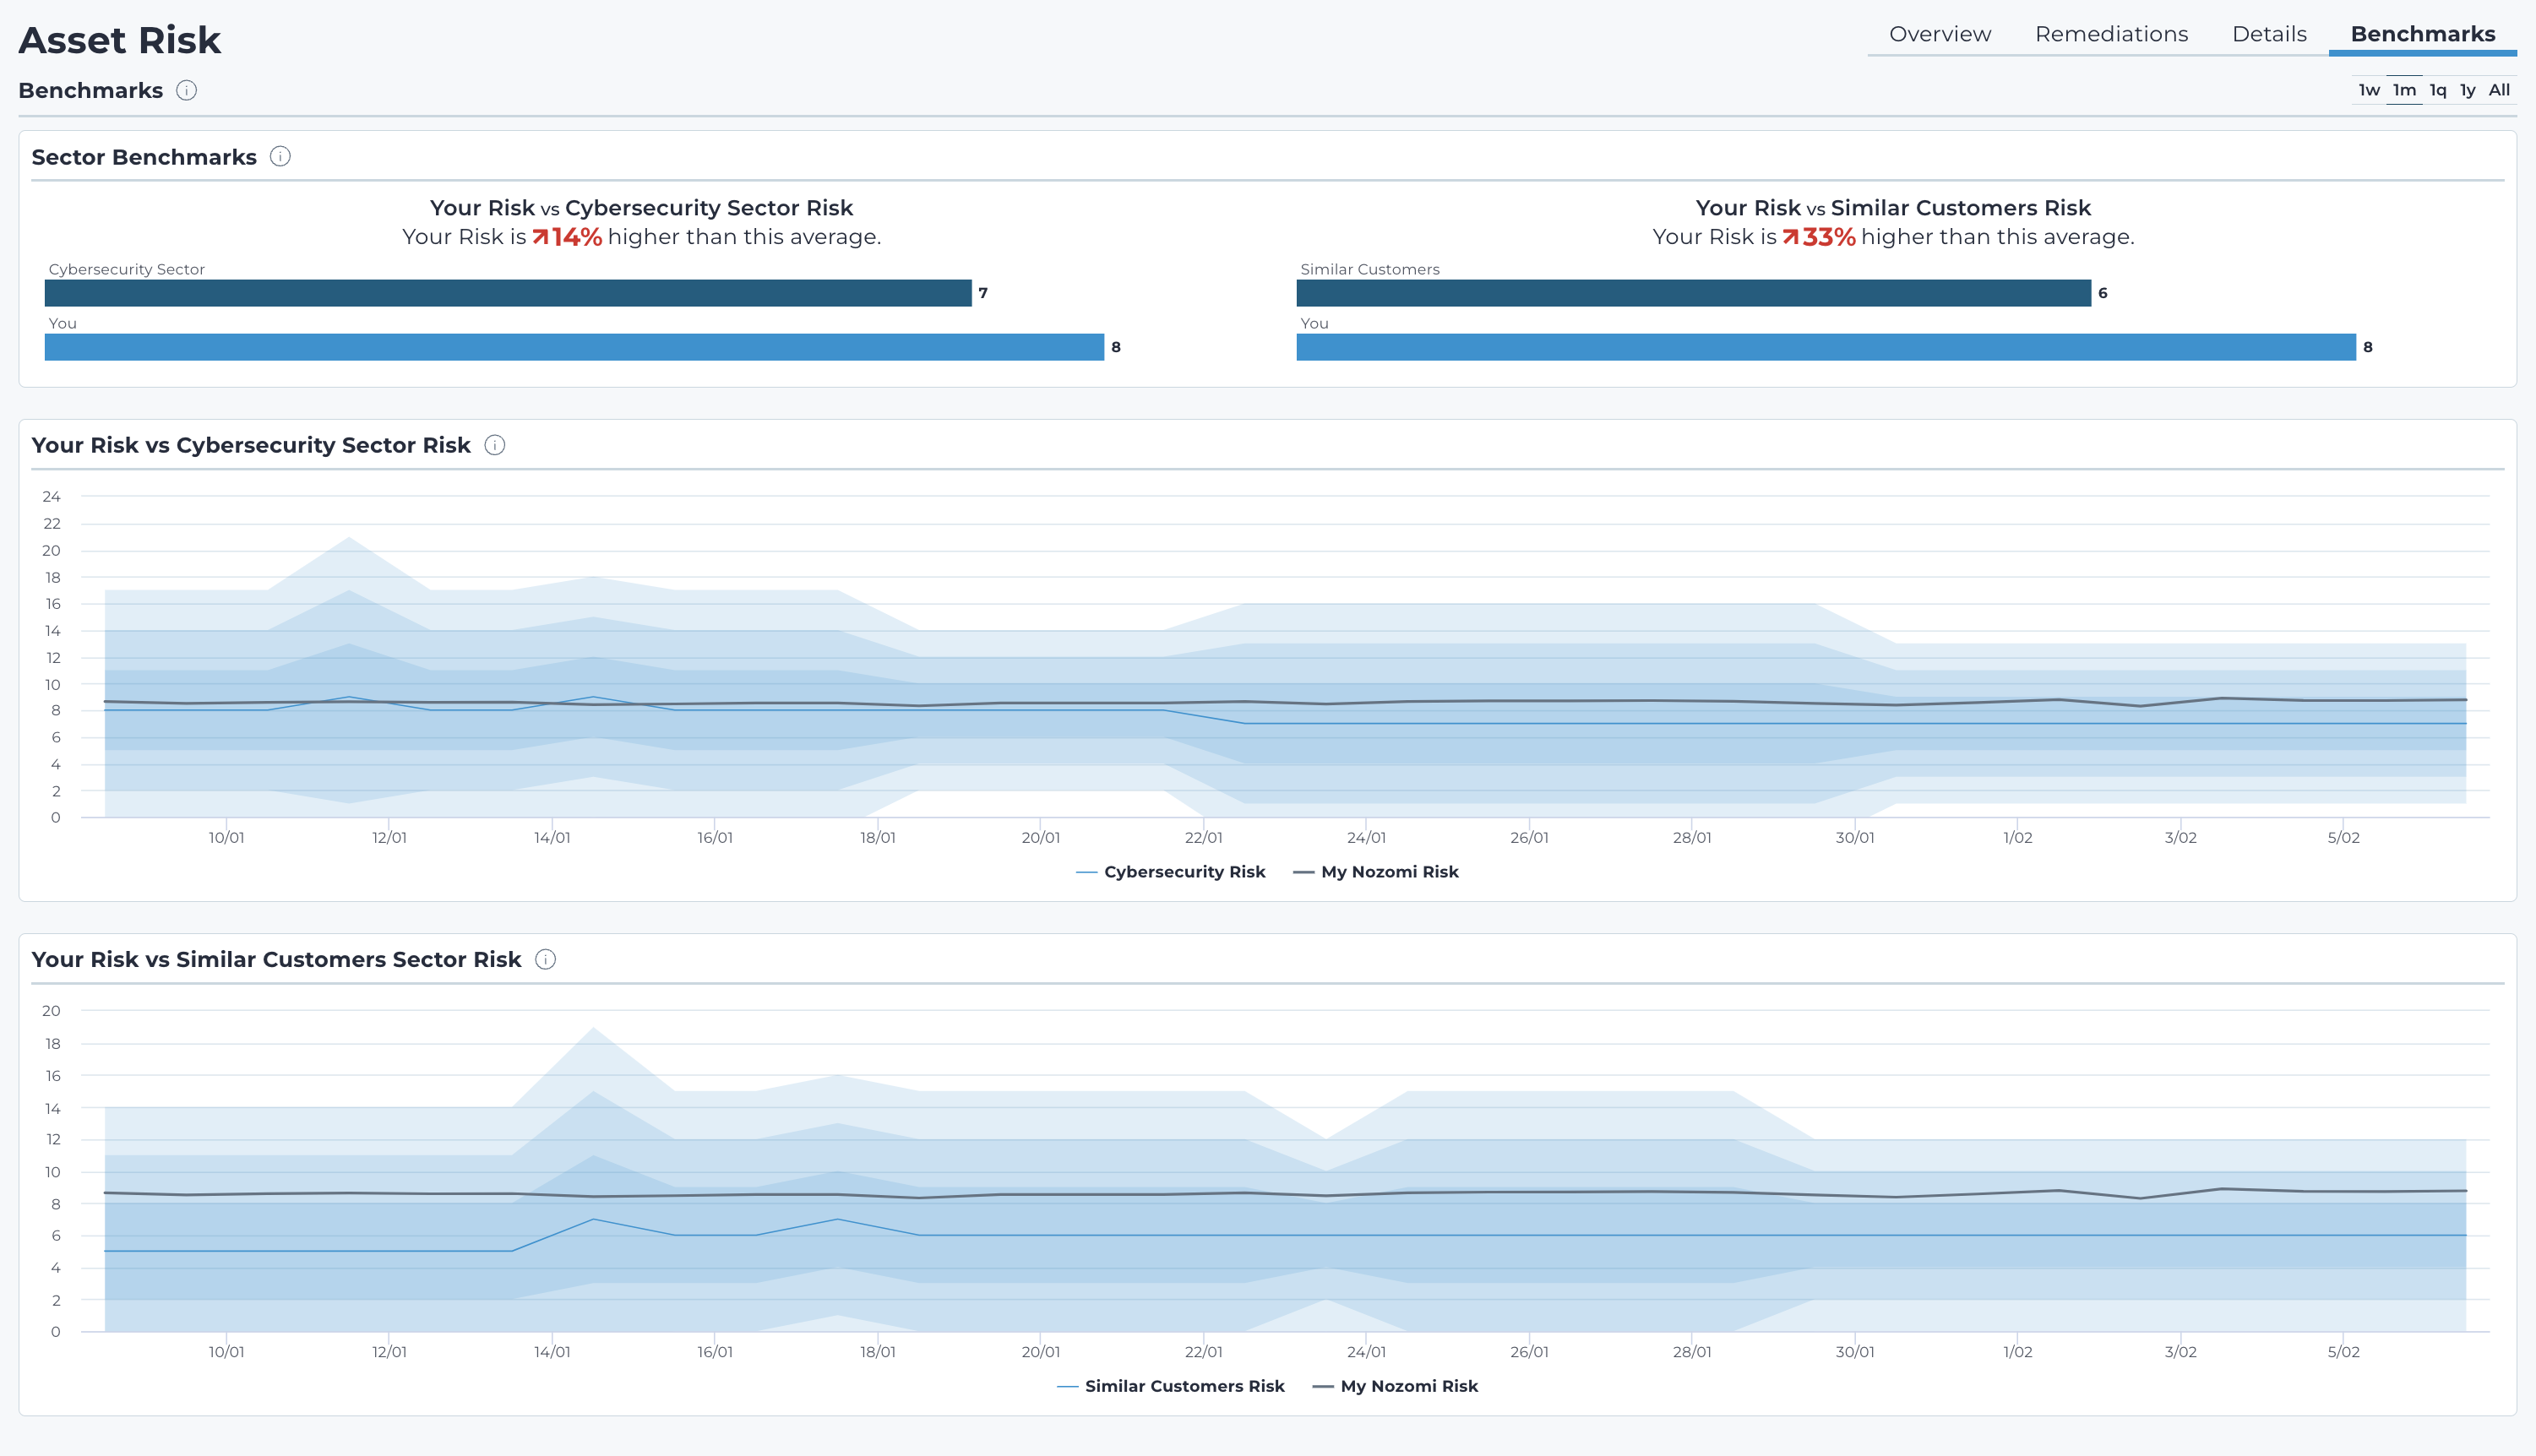Open the Details tab
The width and height of the screenshot is (2536, 1456).
pos(2269,34)
